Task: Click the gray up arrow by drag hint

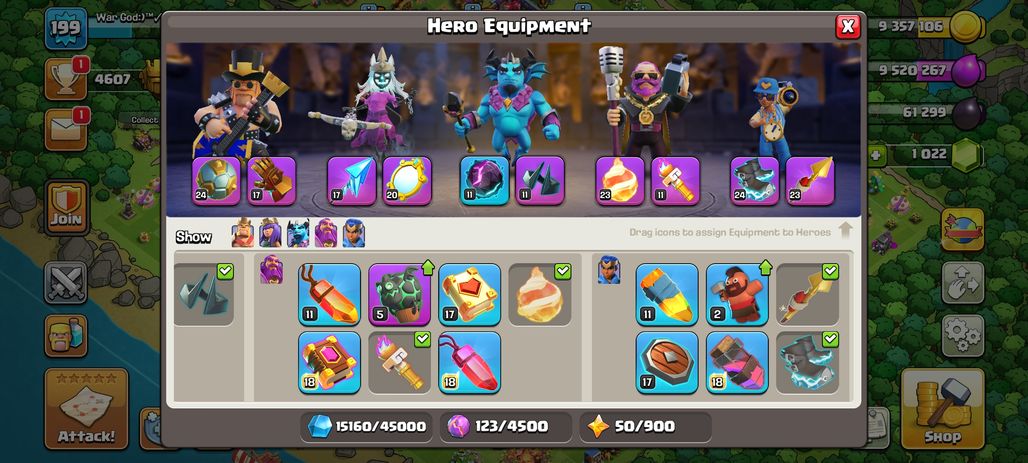Action: [x=845, y=231]
